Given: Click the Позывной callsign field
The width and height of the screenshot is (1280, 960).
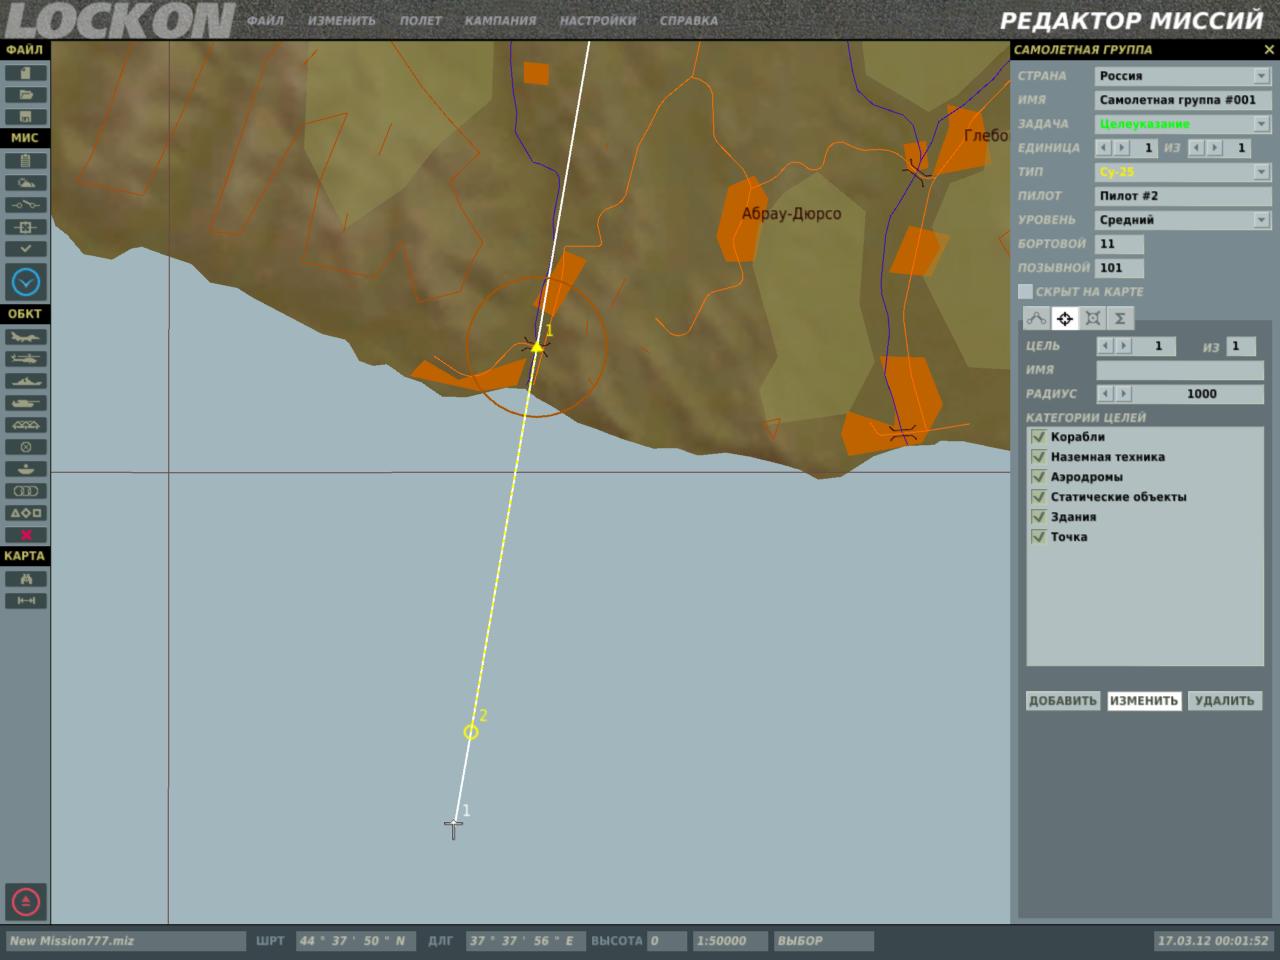Looking at the screenshot, I should pos(1119,268).
